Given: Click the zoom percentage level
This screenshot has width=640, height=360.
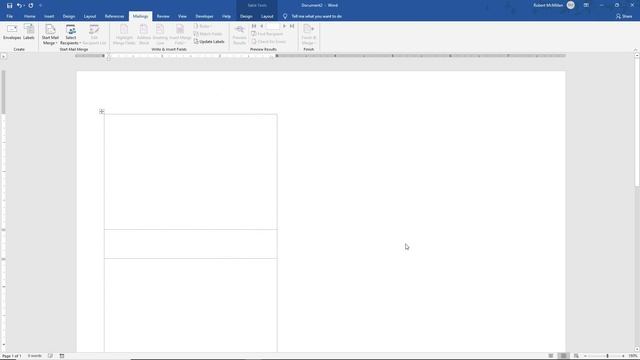Looking at the screenshot, I should (x=633, y=356).
